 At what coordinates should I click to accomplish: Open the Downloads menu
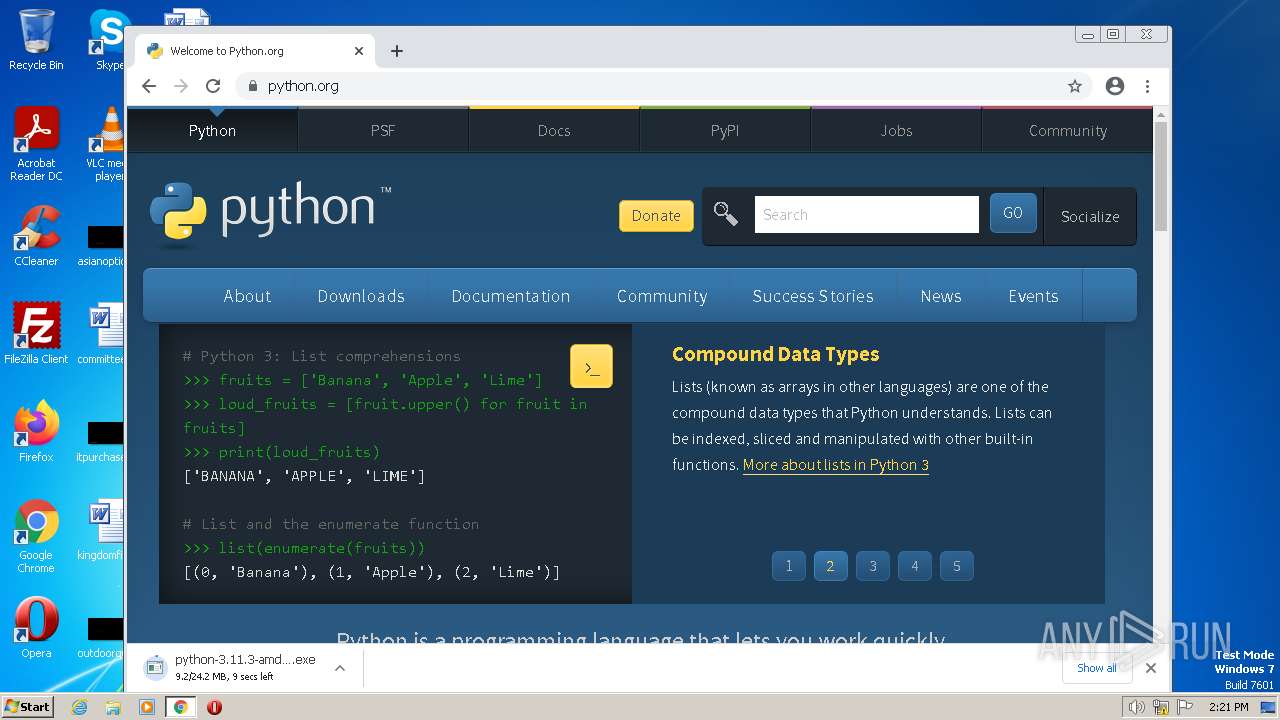361,296
